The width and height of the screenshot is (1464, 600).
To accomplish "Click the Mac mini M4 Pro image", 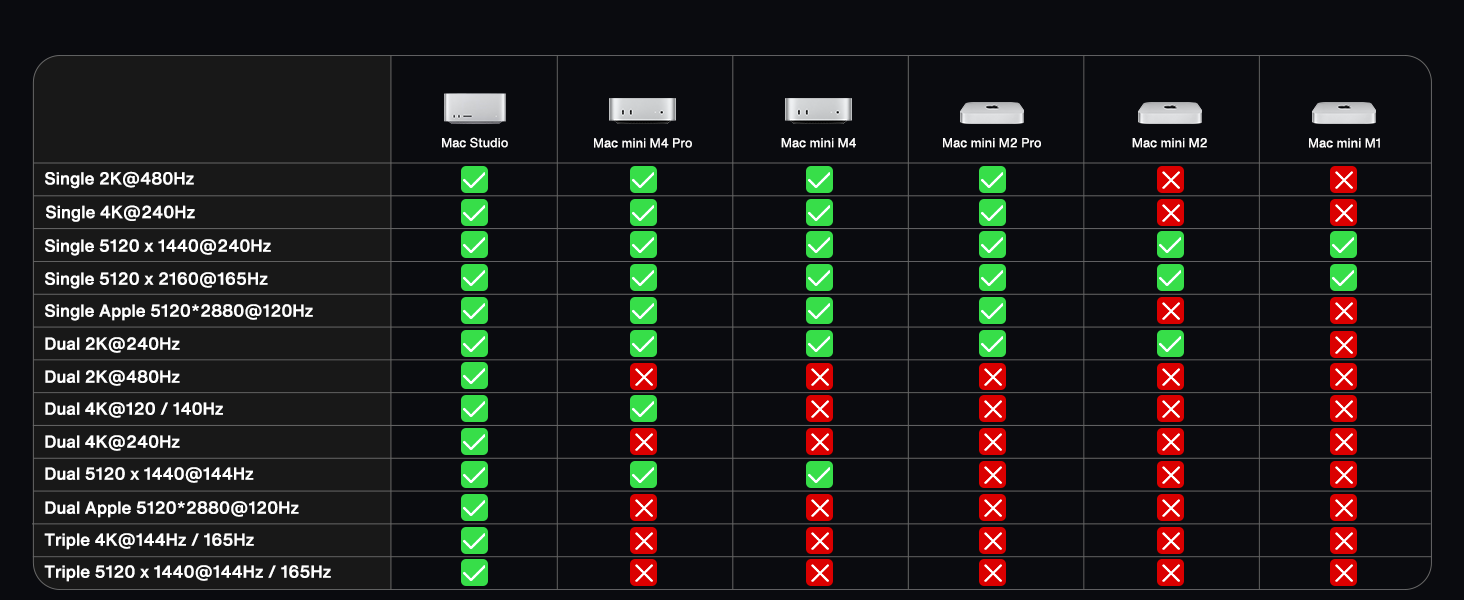I will tap(643, 110).
